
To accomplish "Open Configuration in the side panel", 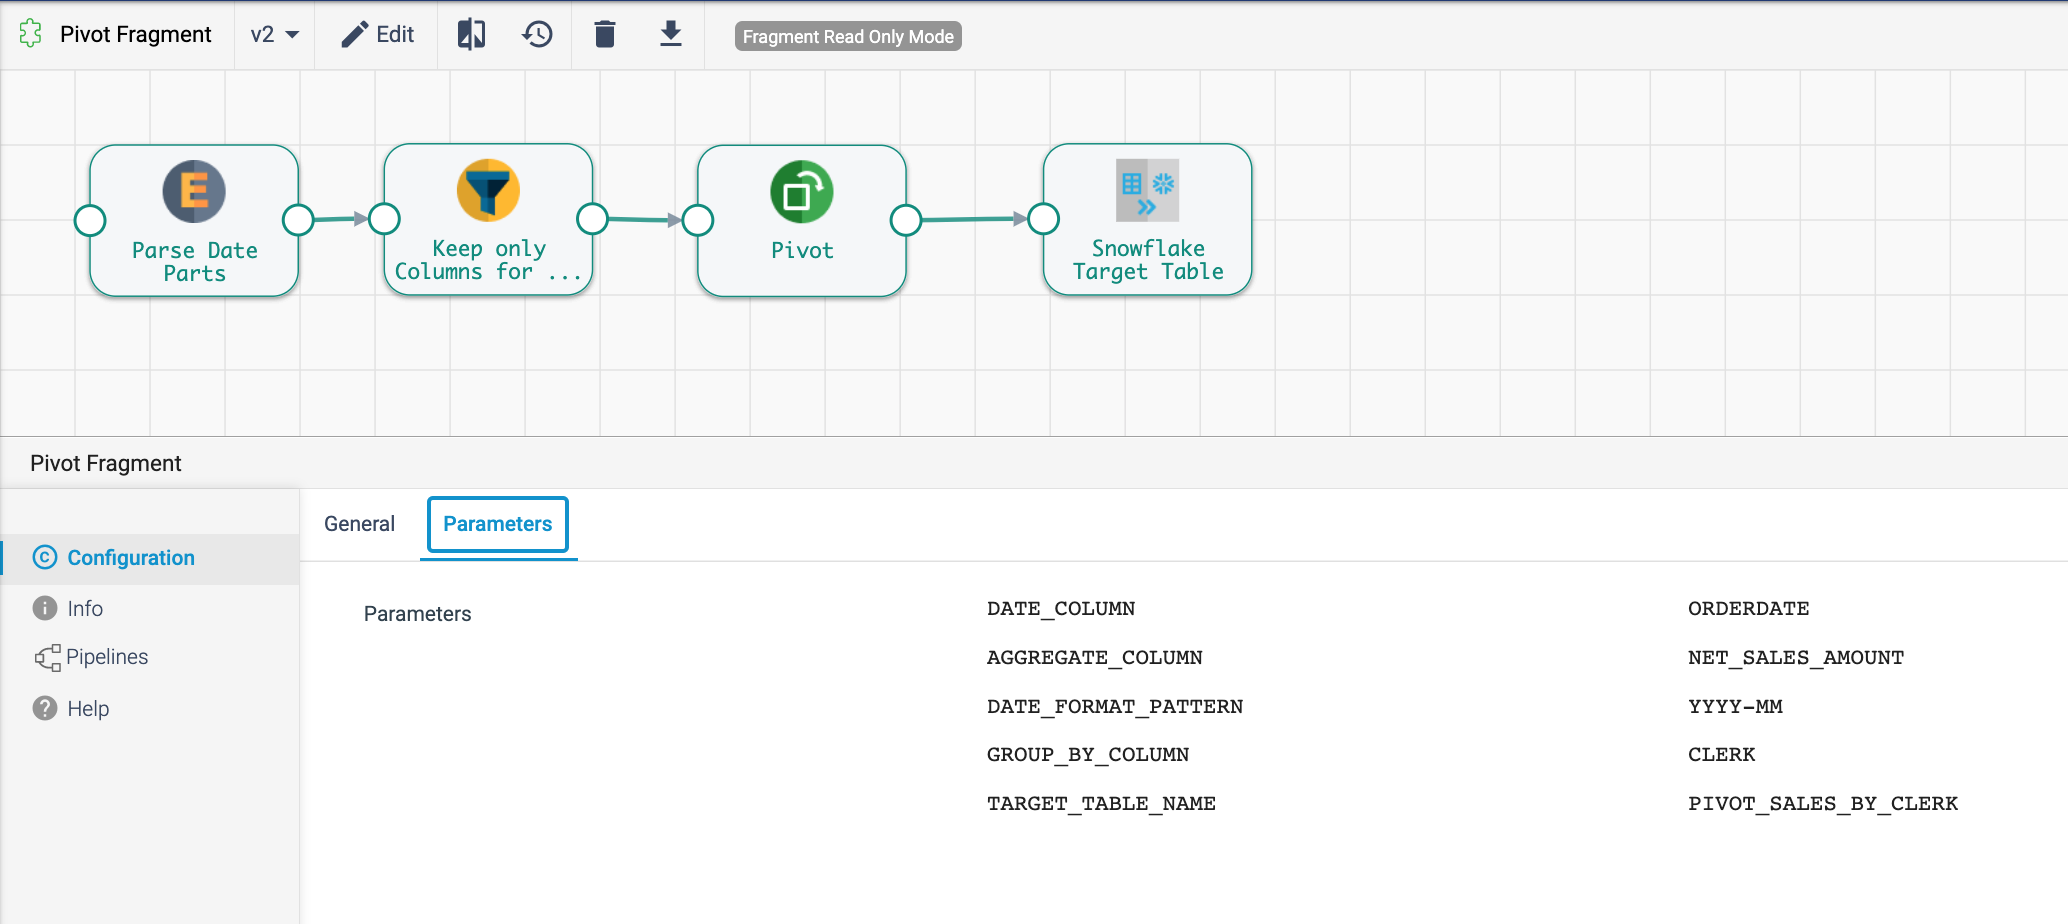I will pyautogui.click(x=130, y=558).
